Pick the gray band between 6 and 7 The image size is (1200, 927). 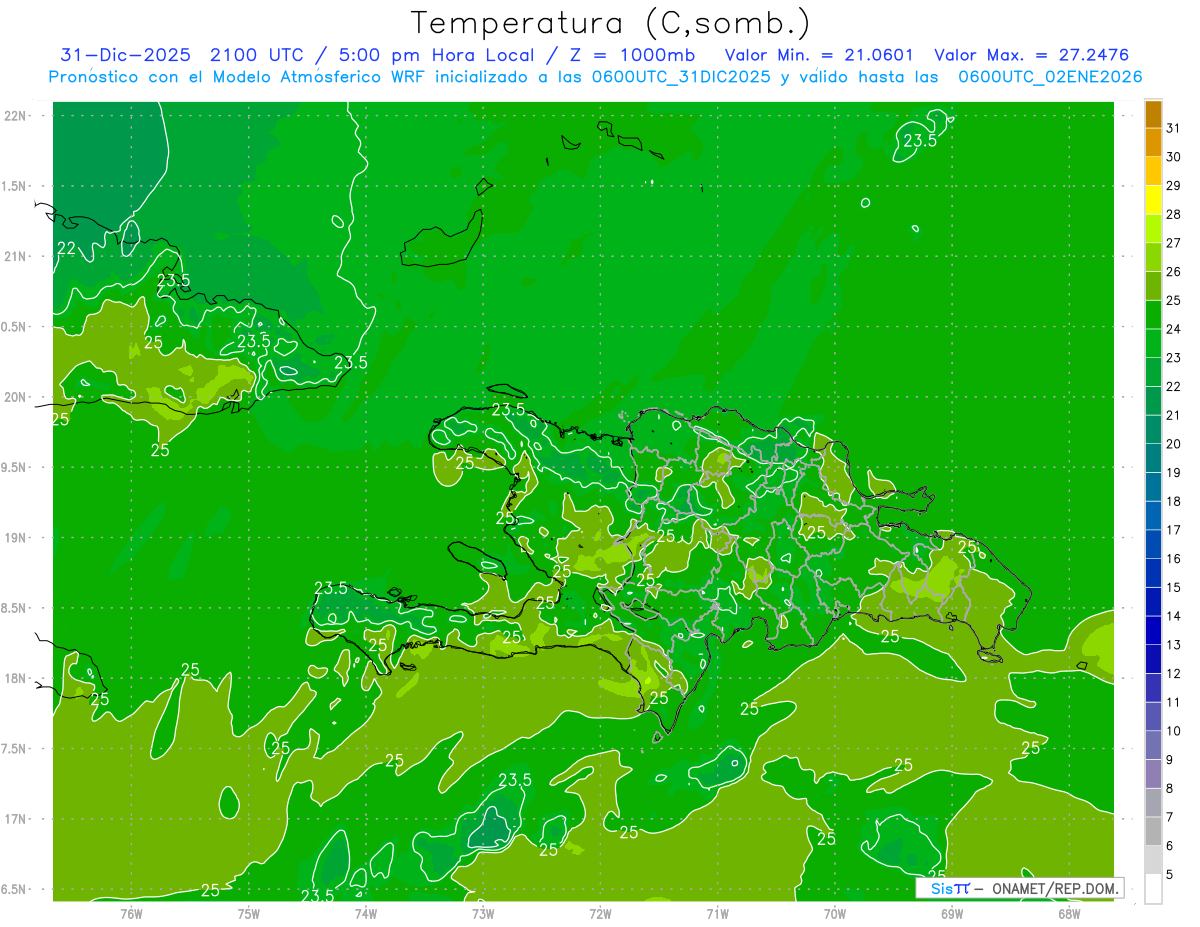point(1153,831)
